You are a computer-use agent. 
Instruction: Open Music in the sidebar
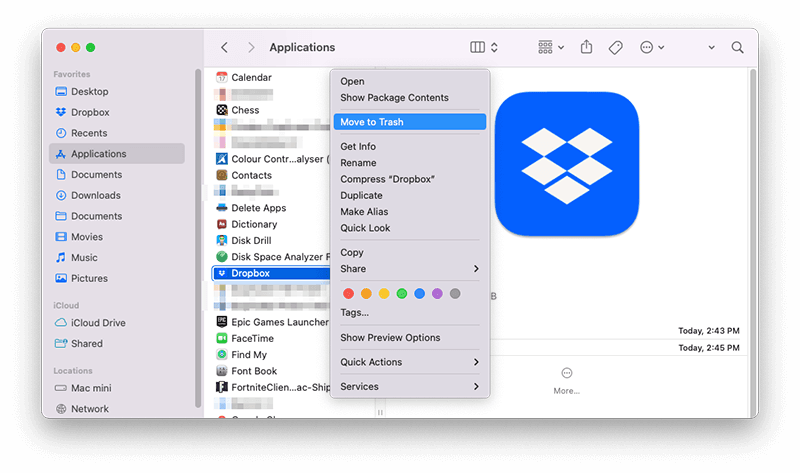[84, 258]
